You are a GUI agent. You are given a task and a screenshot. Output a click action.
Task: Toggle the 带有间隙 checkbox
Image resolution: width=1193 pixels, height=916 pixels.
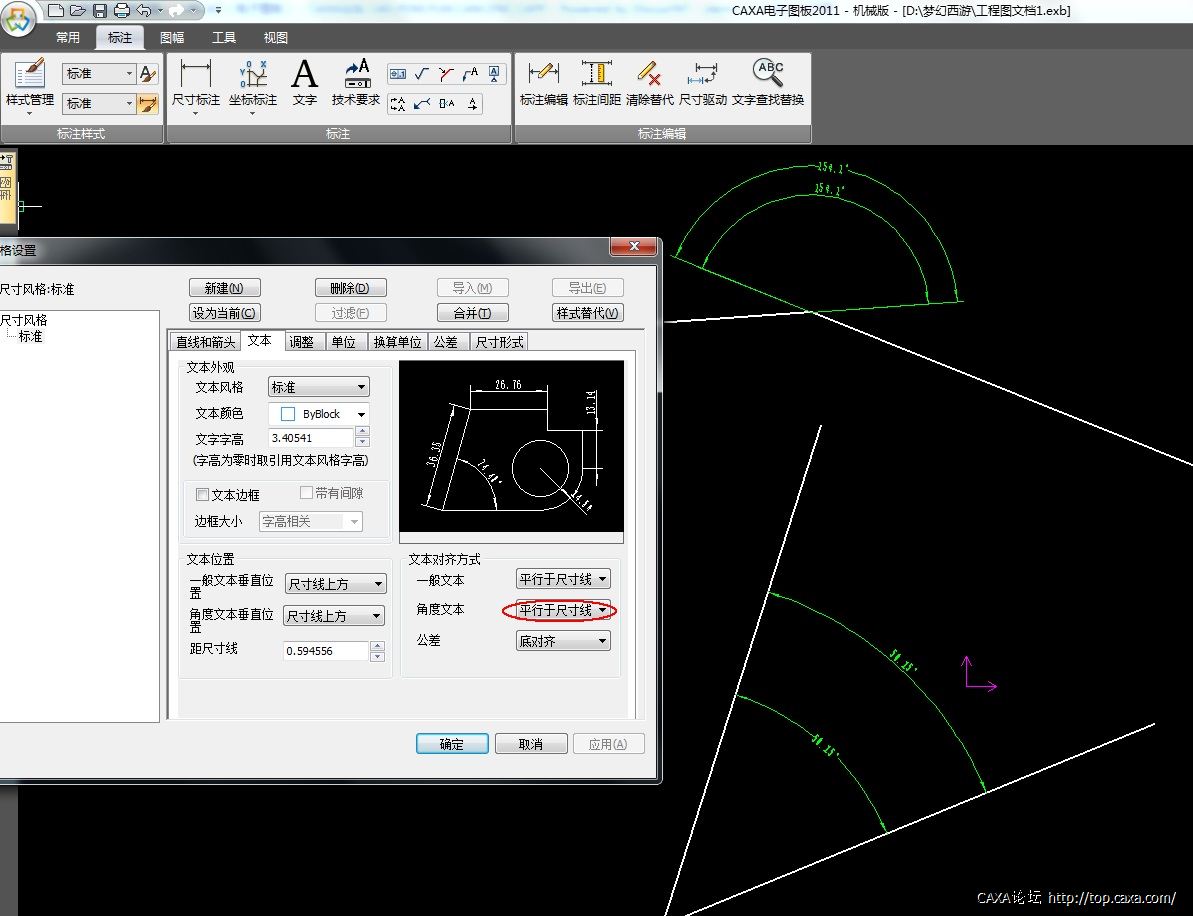point(306,493)
